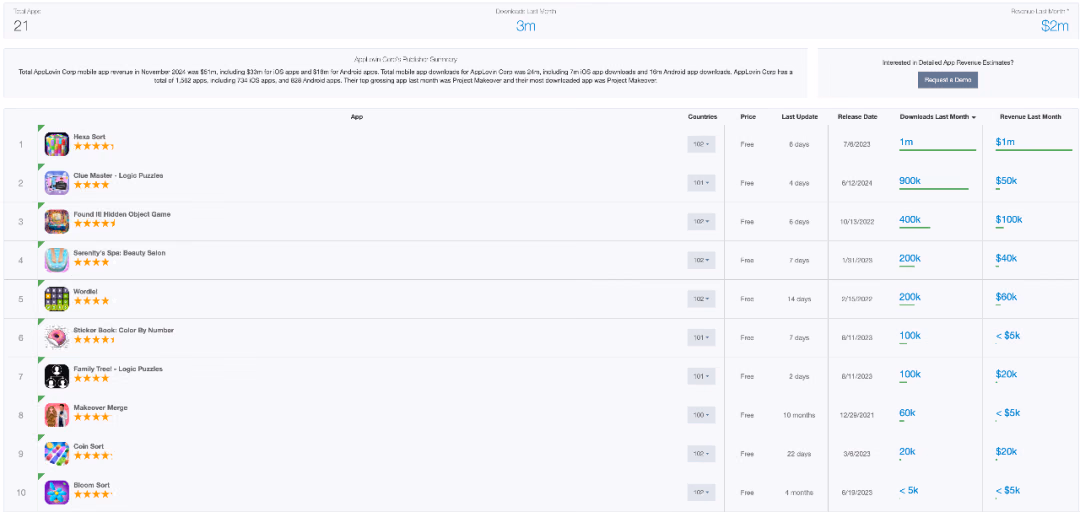
Task: Expand countries dropdown for Coin Sort
Action: [701, 453]
